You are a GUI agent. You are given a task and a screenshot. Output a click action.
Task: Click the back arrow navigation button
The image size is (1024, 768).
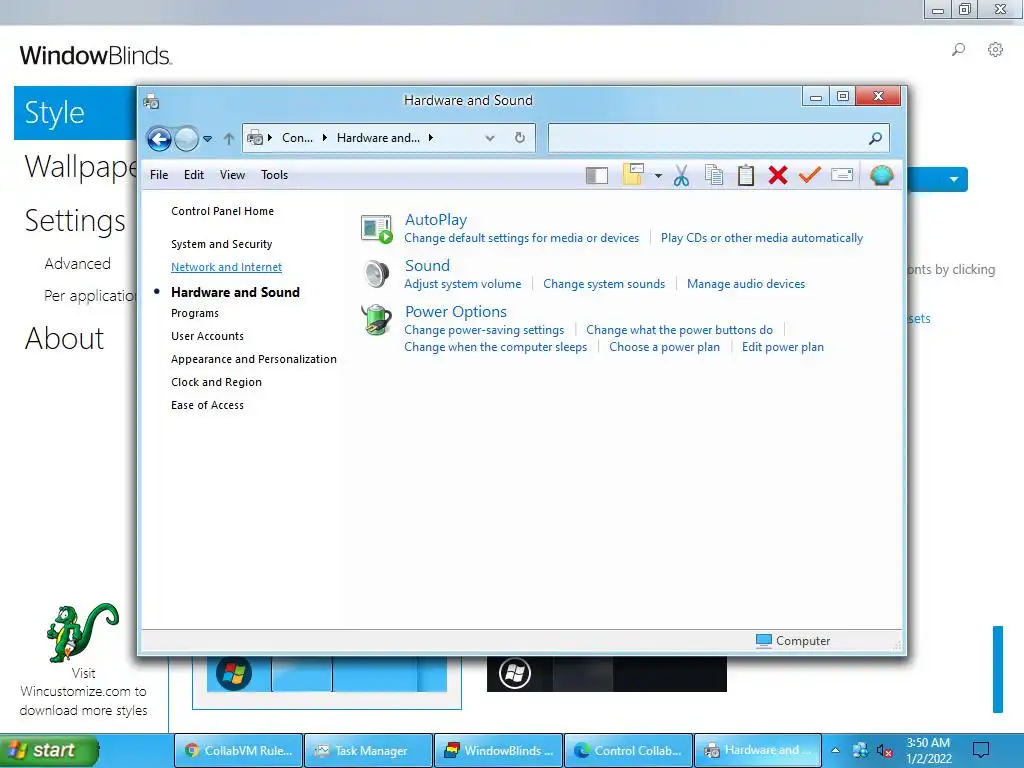coord(159,138)
